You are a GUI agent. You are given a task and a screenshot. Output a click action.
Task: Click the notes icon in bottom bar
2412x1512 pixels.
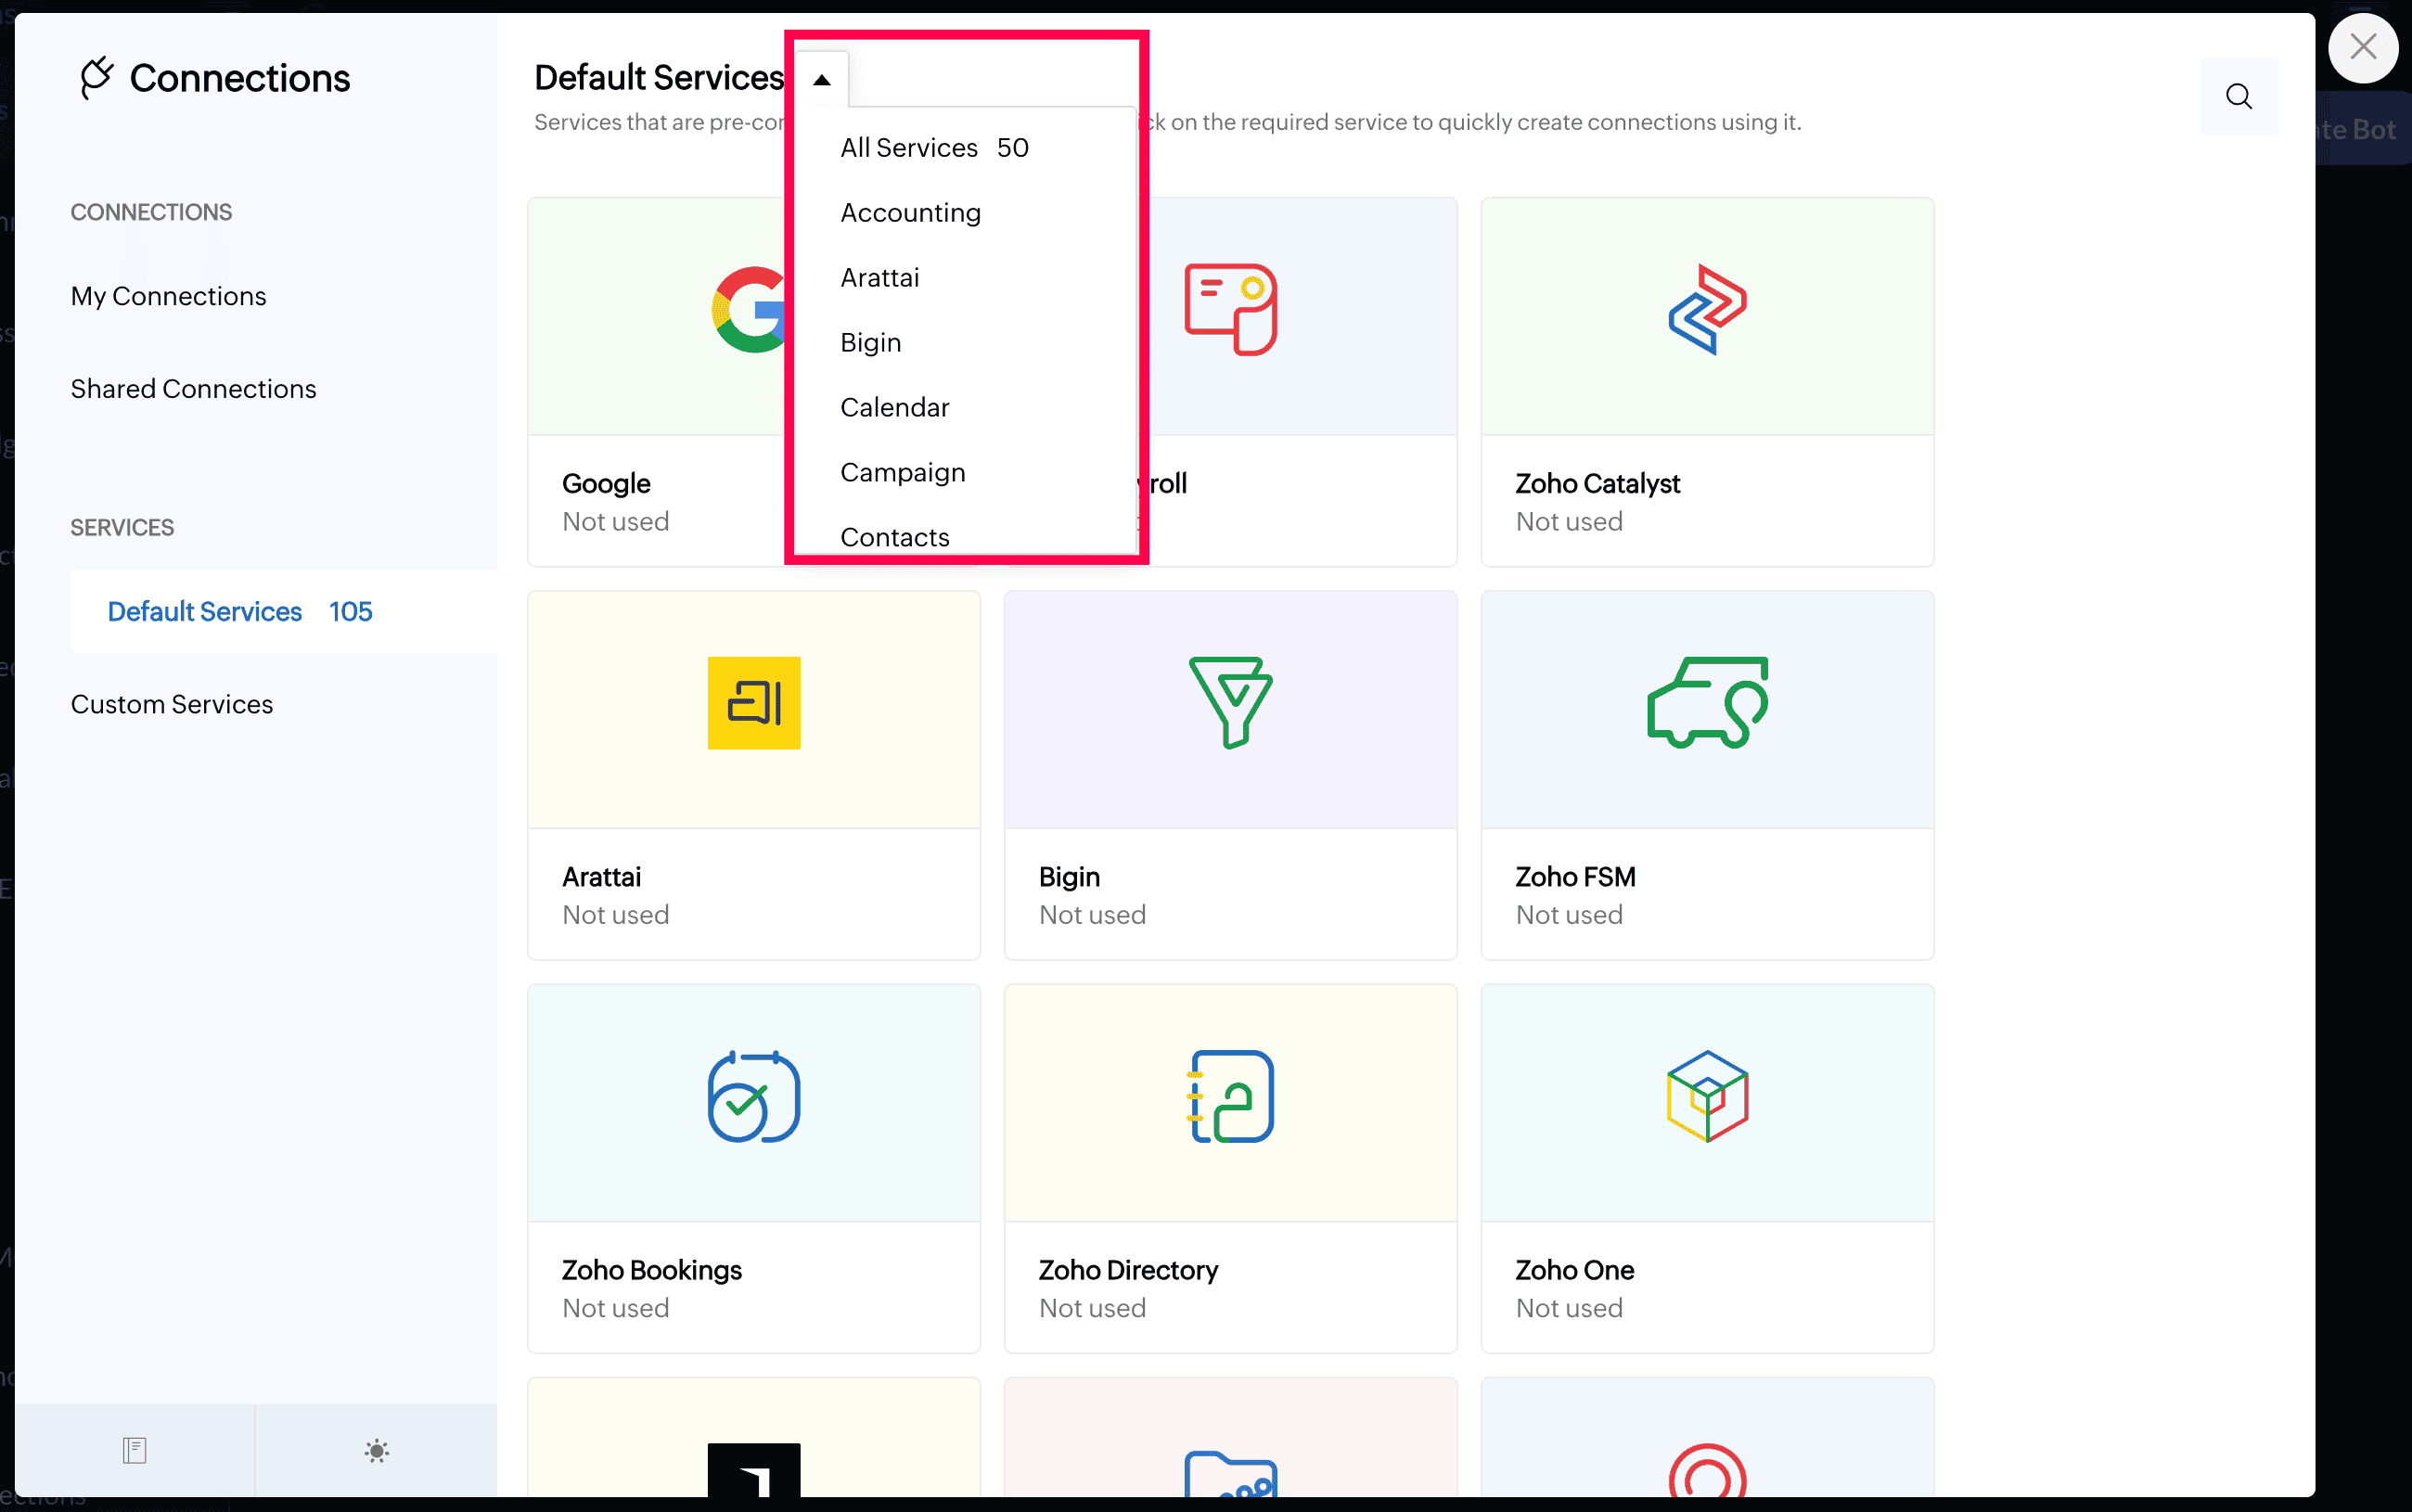pos(134,1450)
